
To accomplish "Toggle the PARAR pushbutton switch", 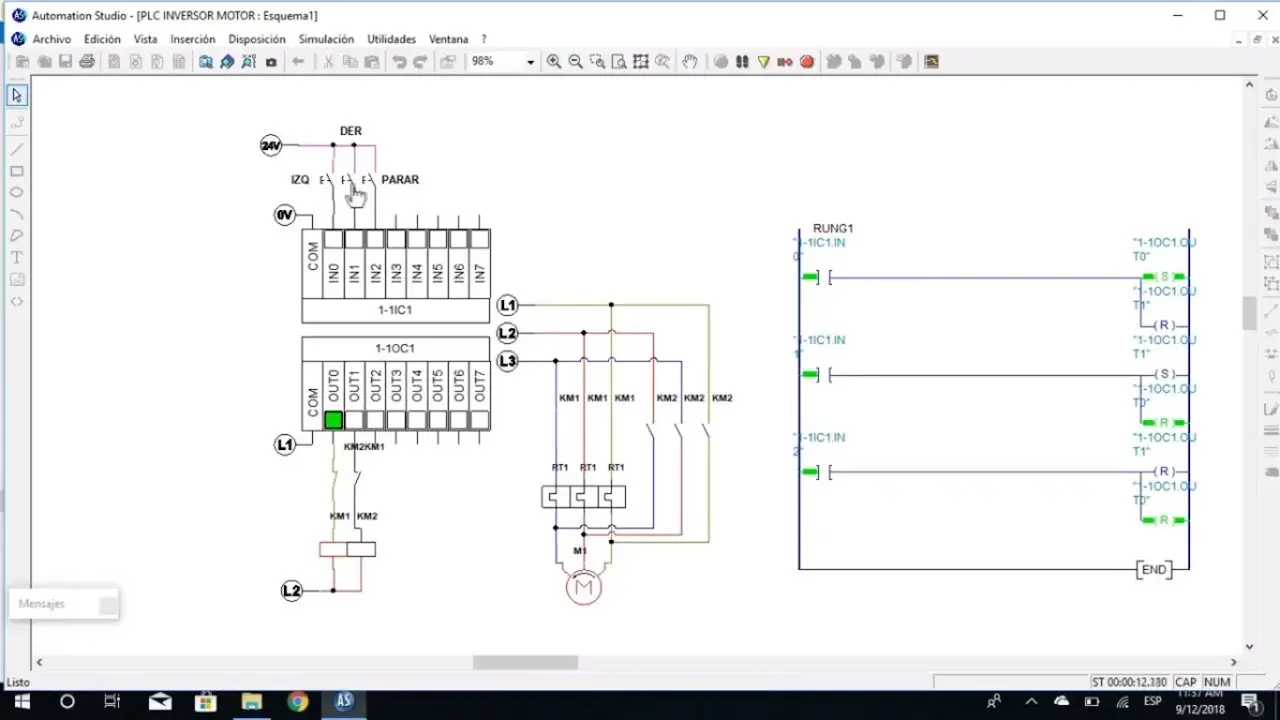I will tap(370, 180).
